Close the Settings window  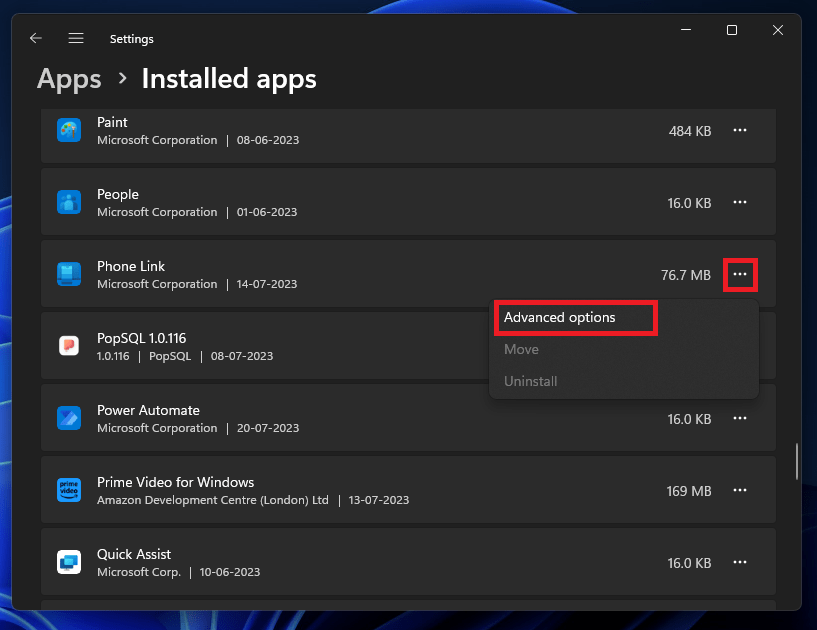click(x=777, y=30)
